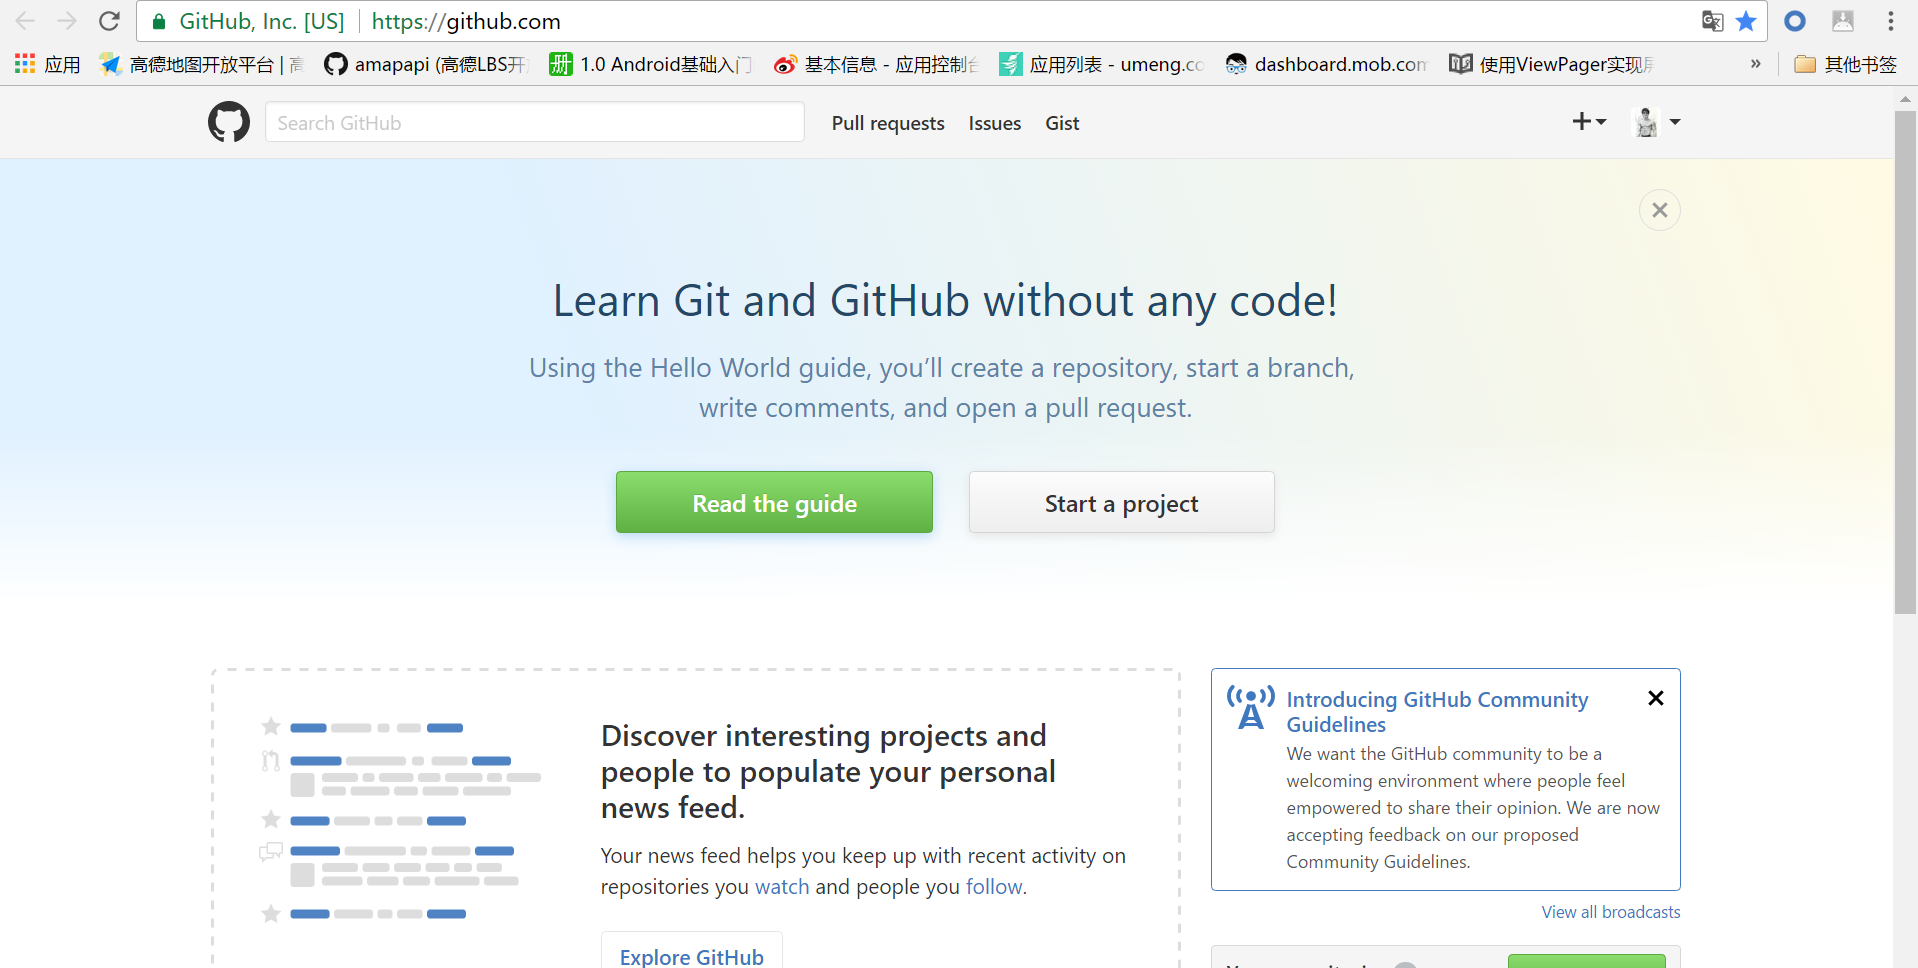Click the blue circle extension icon

click(x=1795, y=21)
